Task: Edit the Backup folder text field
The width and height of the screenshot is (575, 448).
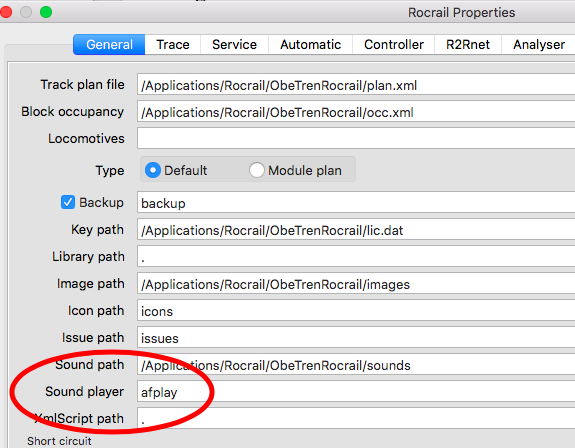Action: pos(356,203)
